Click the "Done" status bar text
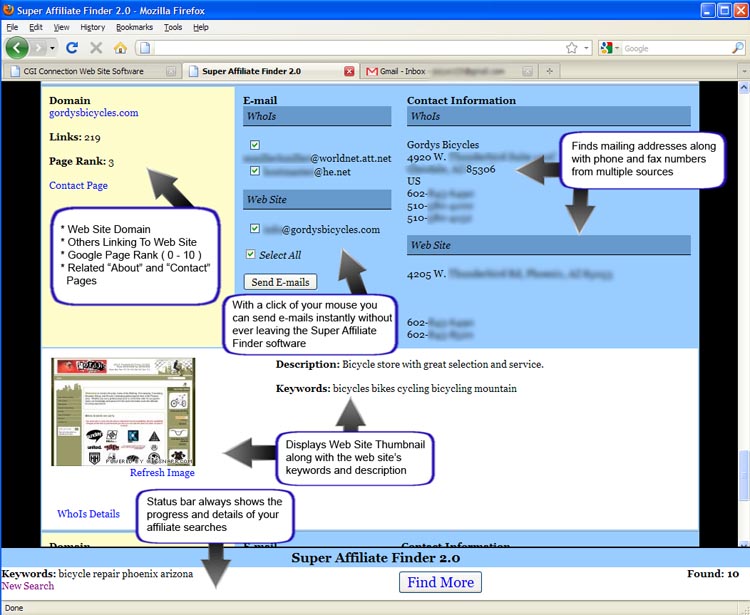Image resolution: width=750 pixels, height=615 pixels. tap(14, 608)
